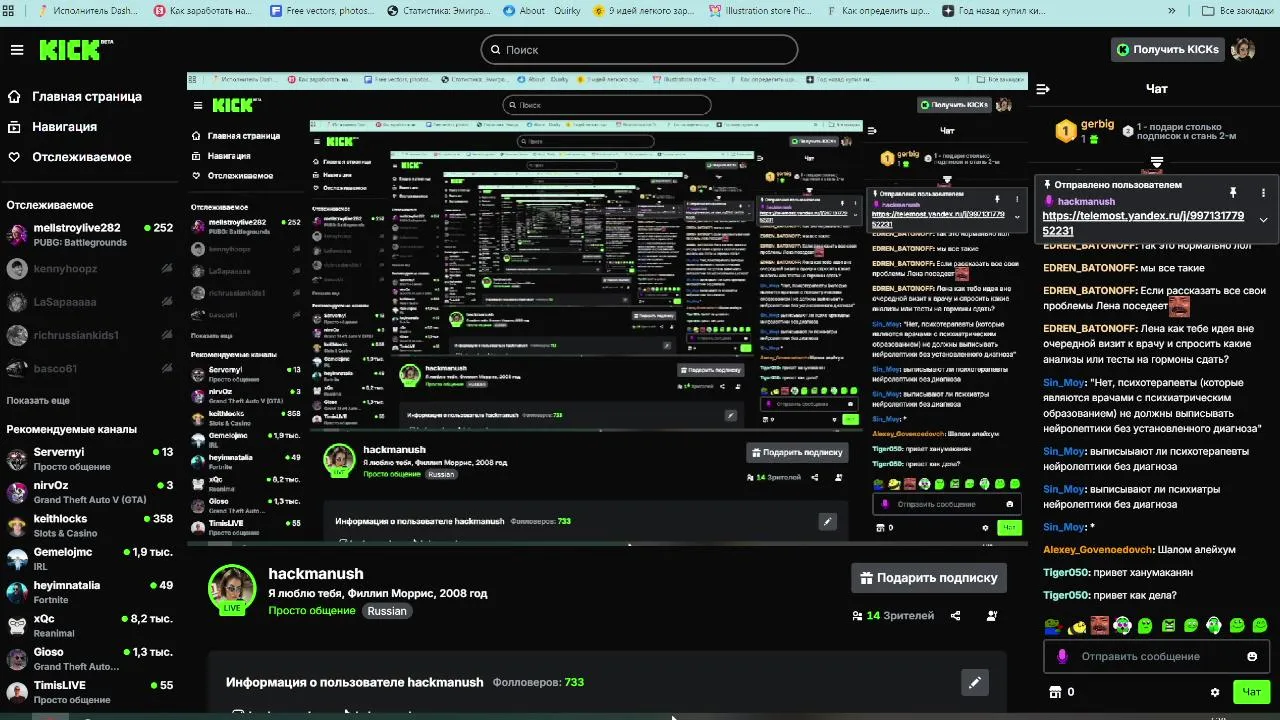
Task: Focus the Поиск search field in the header
Action: click(x=639, y=49)
